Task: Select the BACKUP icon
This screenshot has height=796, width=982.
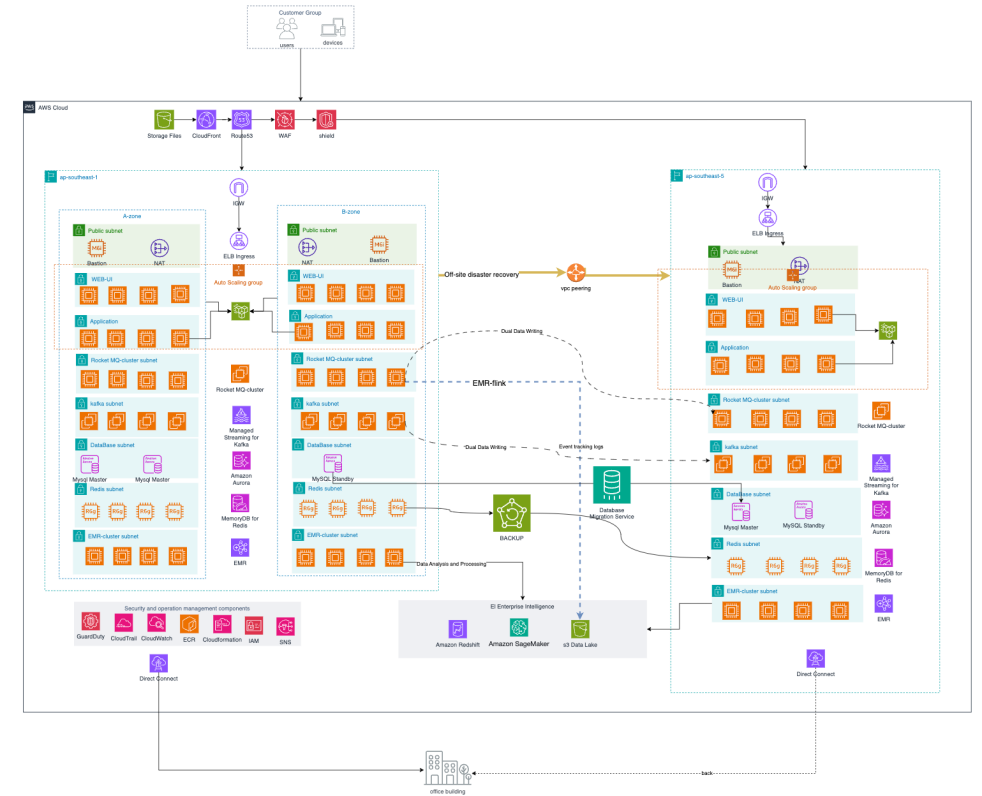Action: (512, 514)
